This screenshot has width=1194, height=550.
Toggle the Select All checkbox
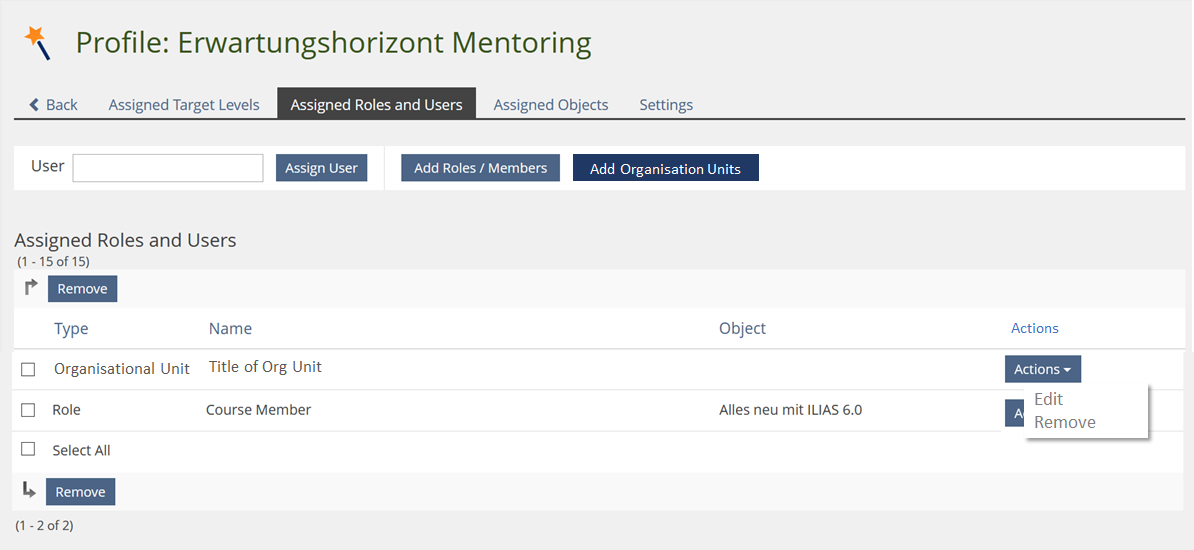(28, 450)
